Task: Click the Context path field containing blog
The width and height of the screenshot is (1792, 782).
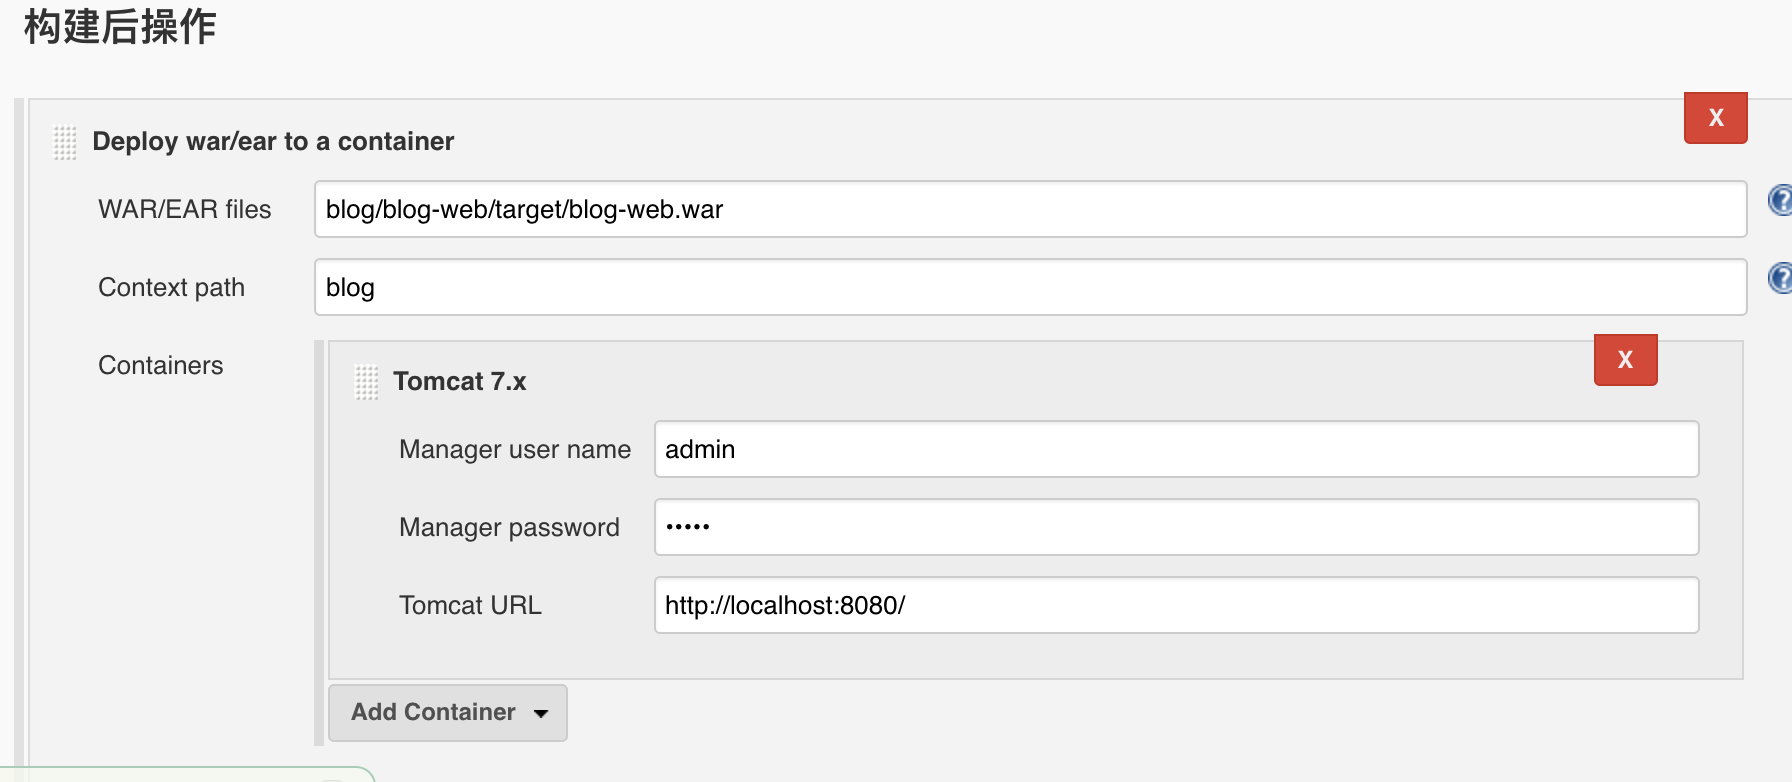Action: click(1030, 287)
